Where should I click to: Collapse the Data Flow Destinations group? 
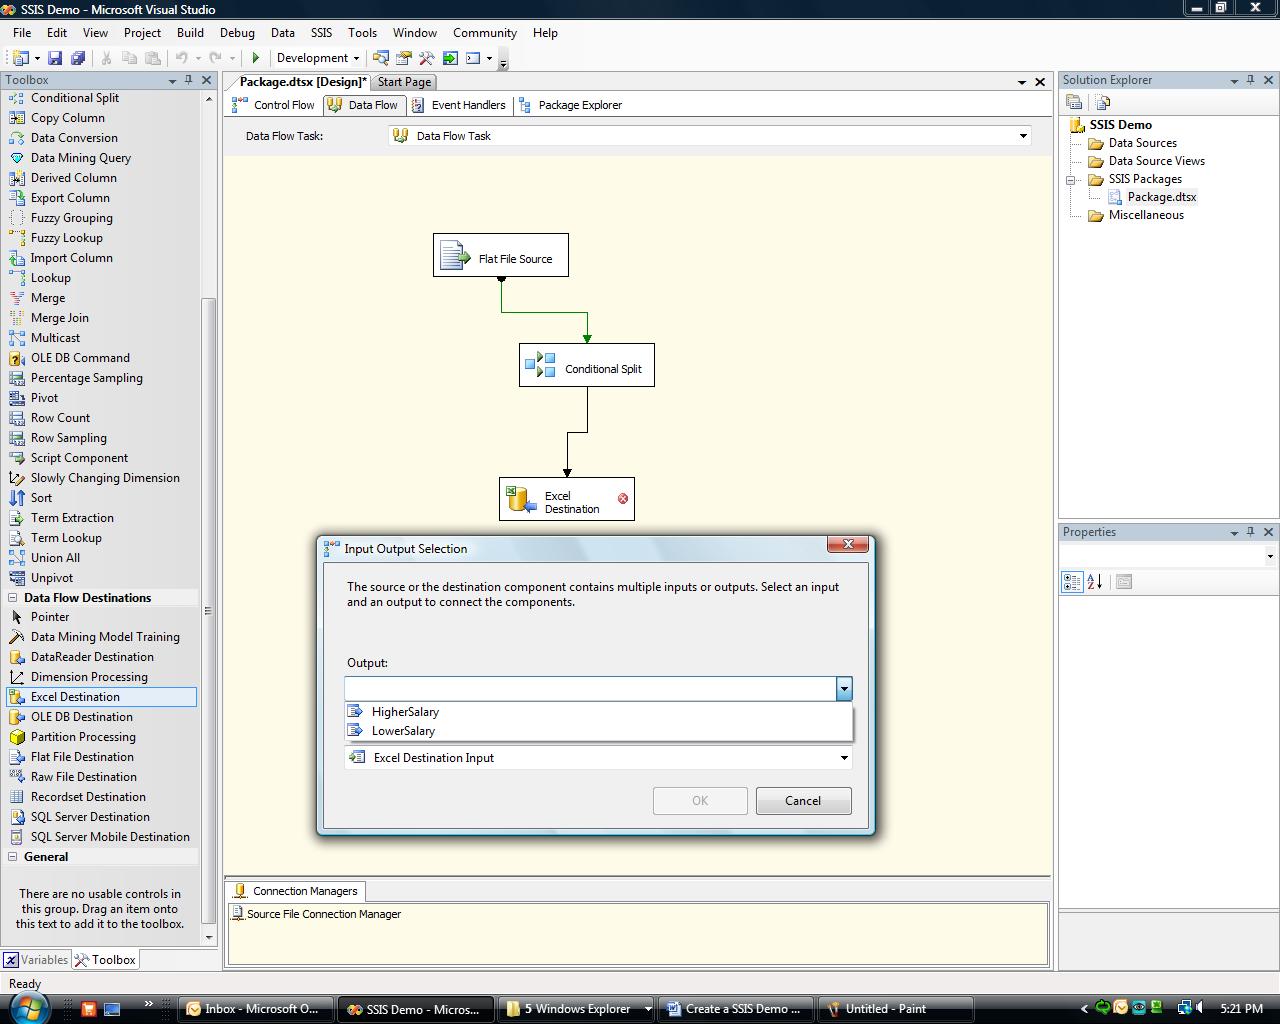point(13,598)
